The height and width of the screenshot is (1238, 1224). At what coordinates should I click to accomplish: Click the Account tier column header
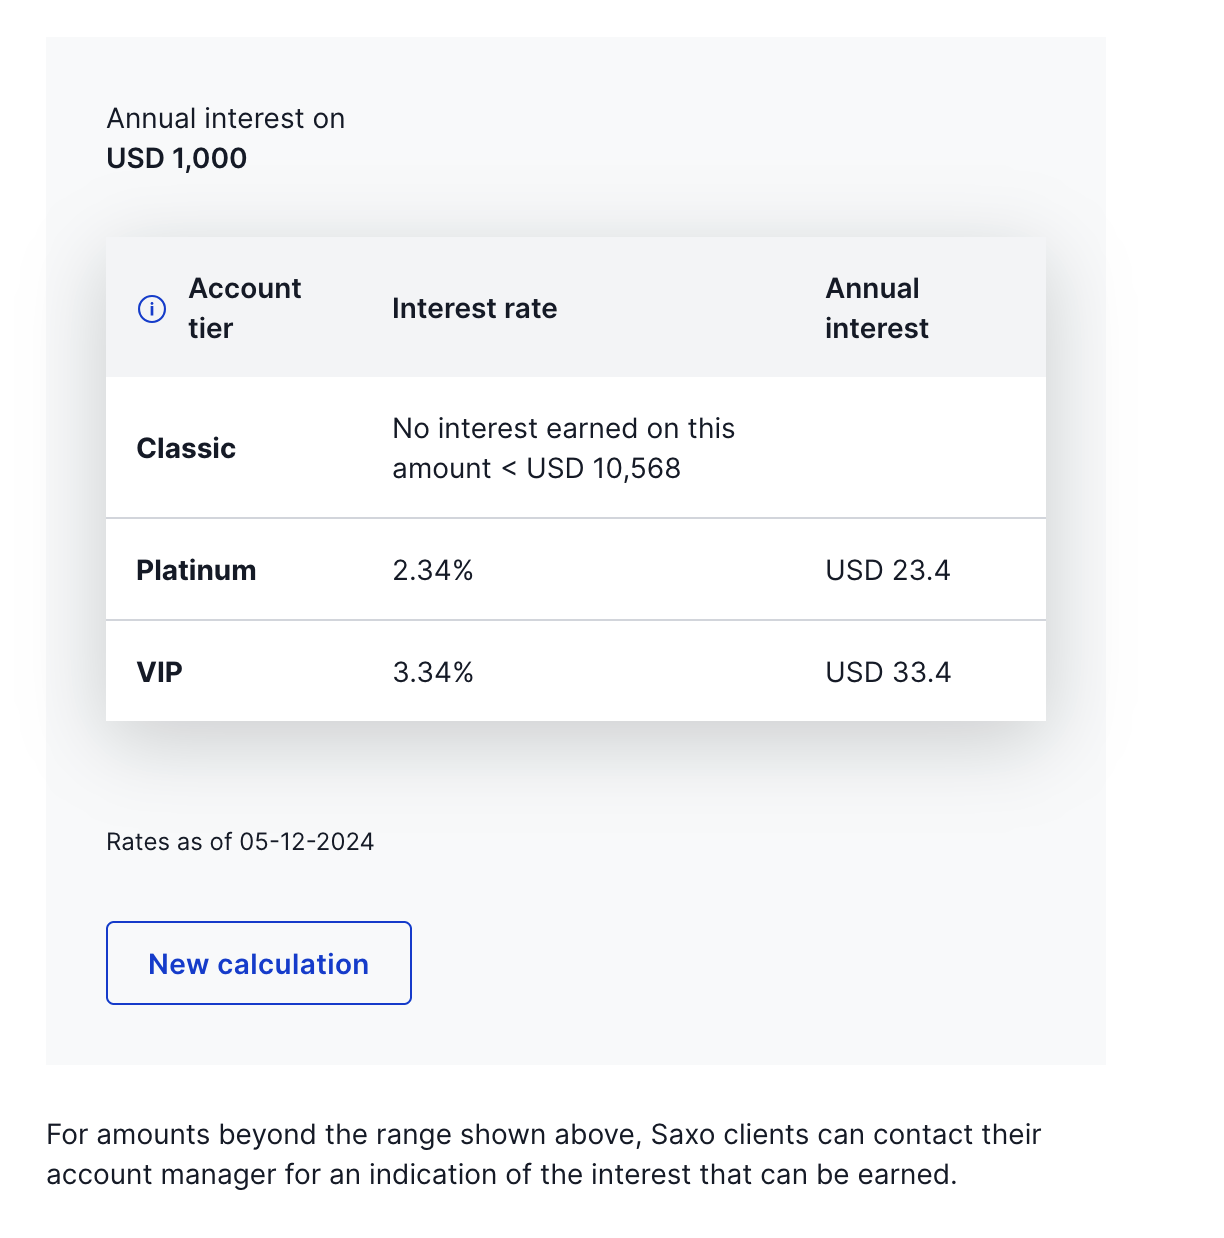244,308
